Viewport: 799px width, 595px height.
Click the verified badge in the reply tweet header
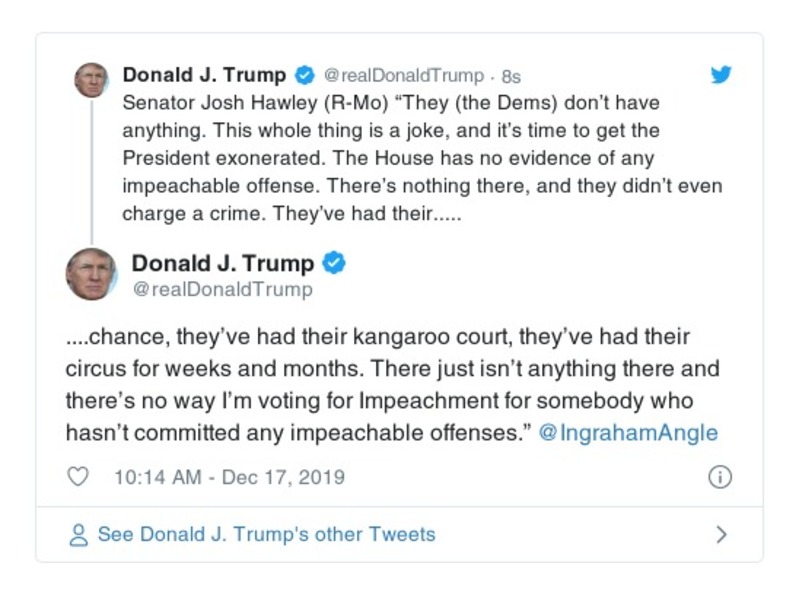coord(305,75)
